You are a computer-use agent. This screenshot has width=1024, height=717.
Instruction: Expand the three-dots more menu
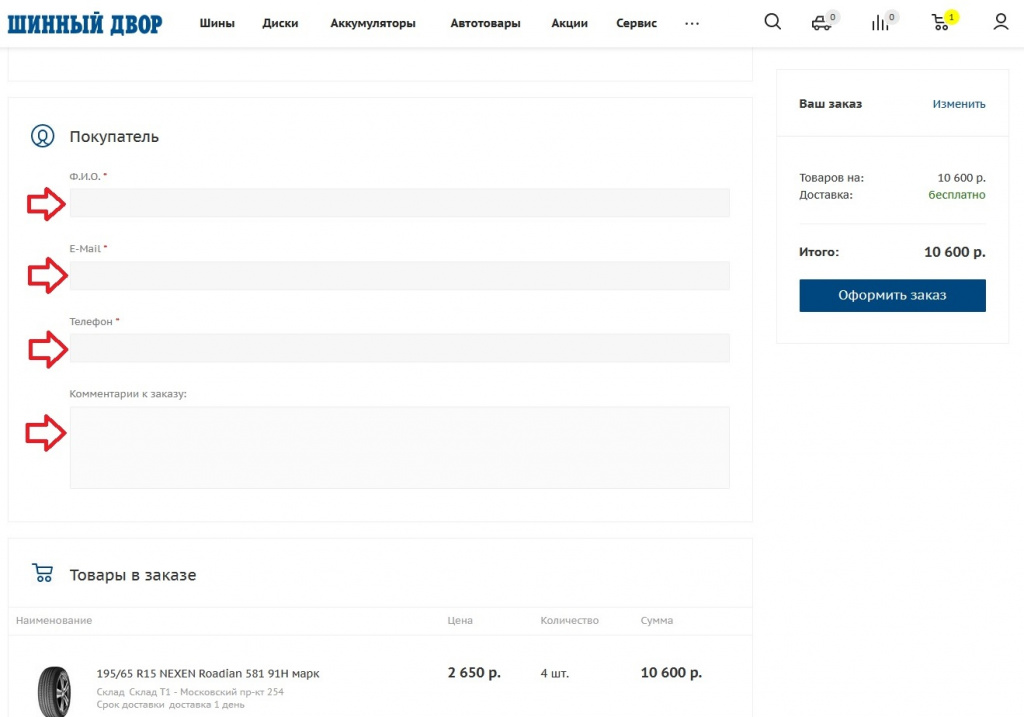pyautogui.click(x=692, y=23)
